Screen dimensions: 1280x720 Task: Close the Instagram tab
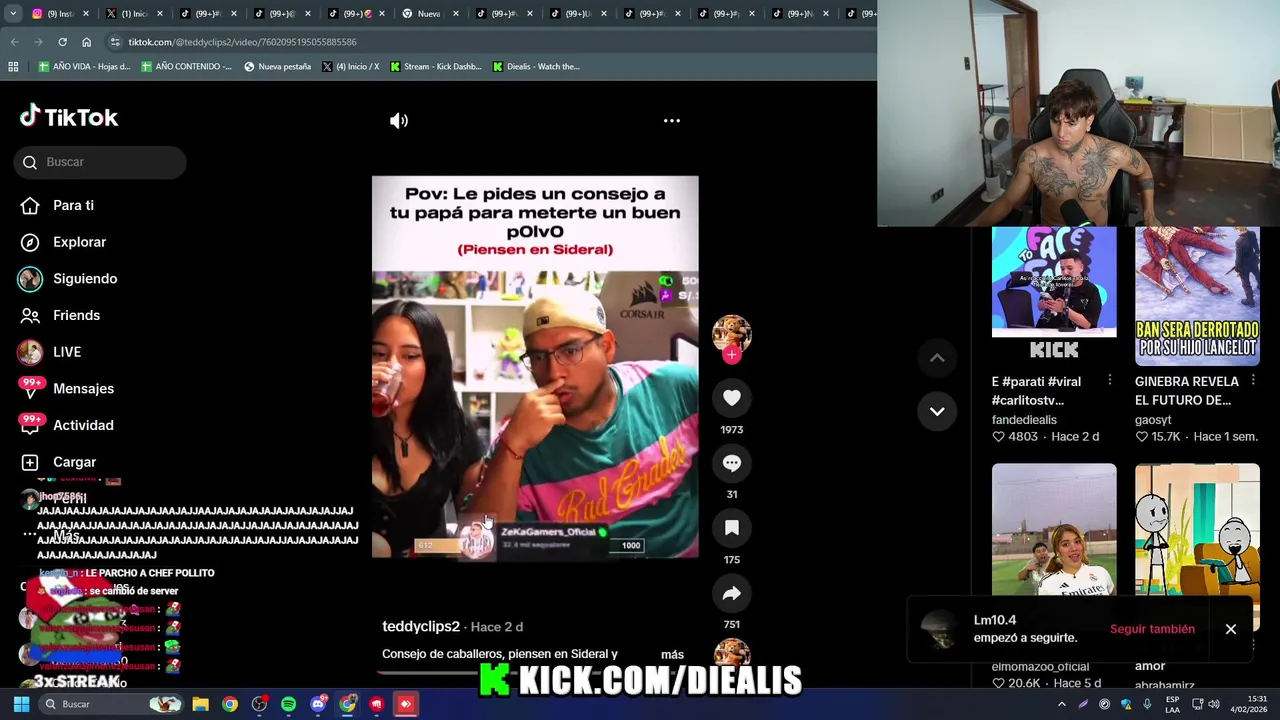(86, 14)
